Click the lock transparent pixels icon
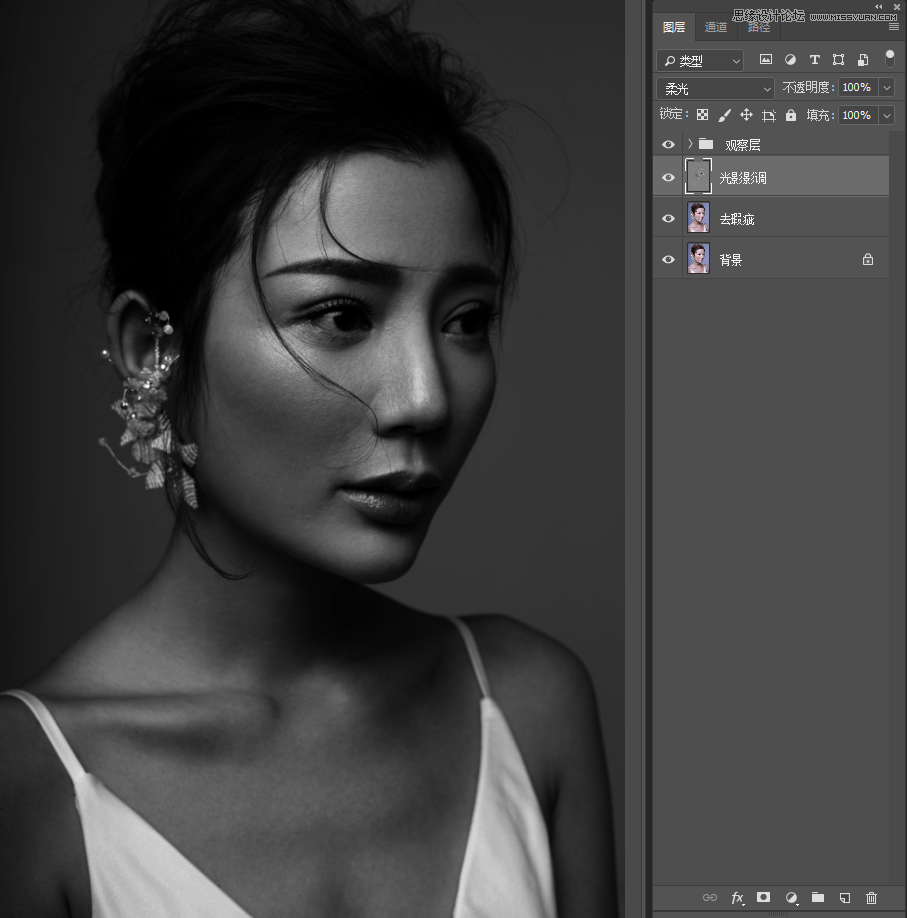907x918 pixels. point(702,116)
